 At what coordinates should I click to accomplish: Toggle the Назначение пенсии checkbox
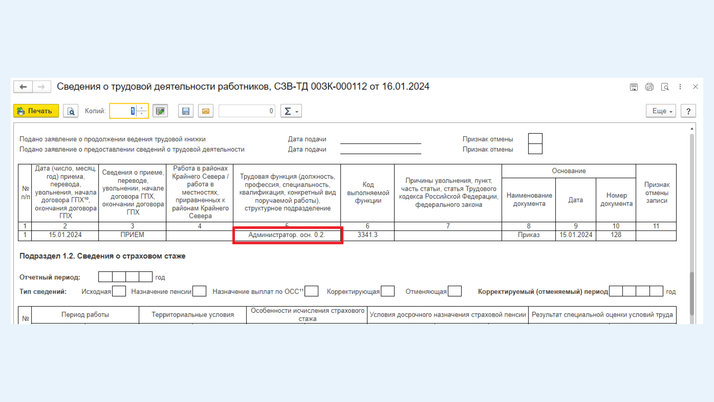(199, 291)
